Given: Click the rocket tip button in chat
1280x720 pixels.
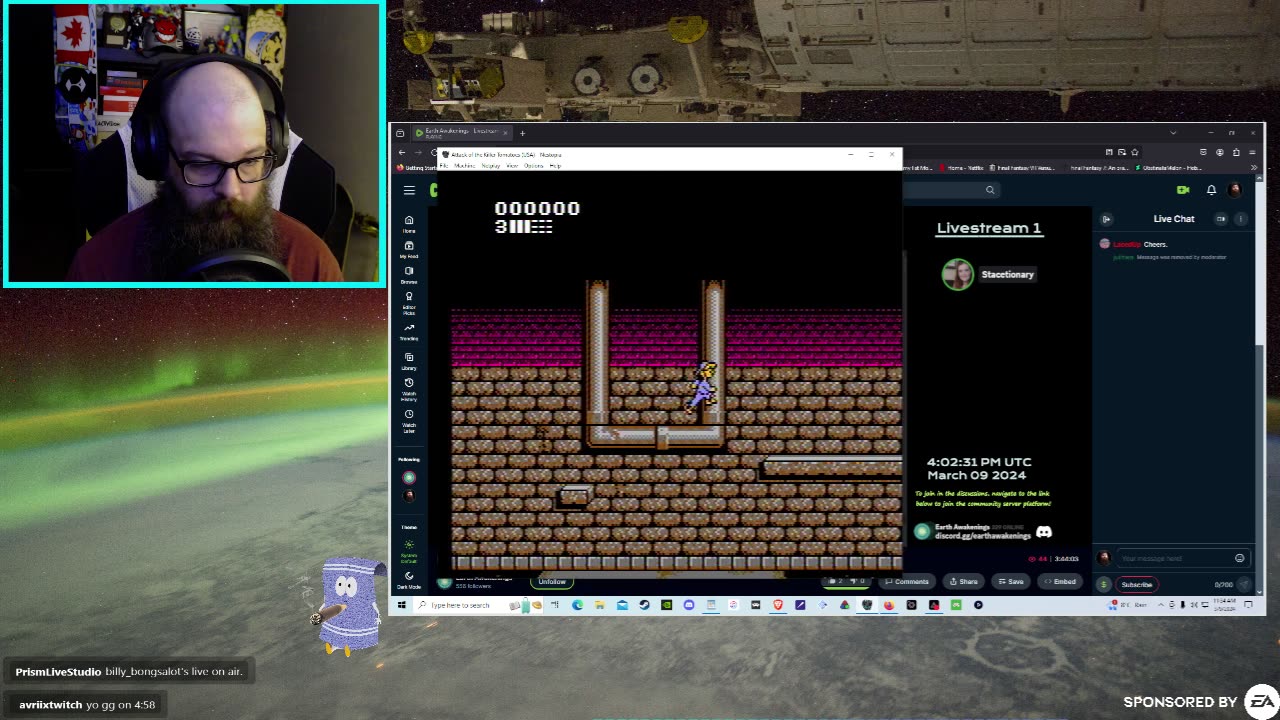Looking at the screenshot, I should point(1104,584).
